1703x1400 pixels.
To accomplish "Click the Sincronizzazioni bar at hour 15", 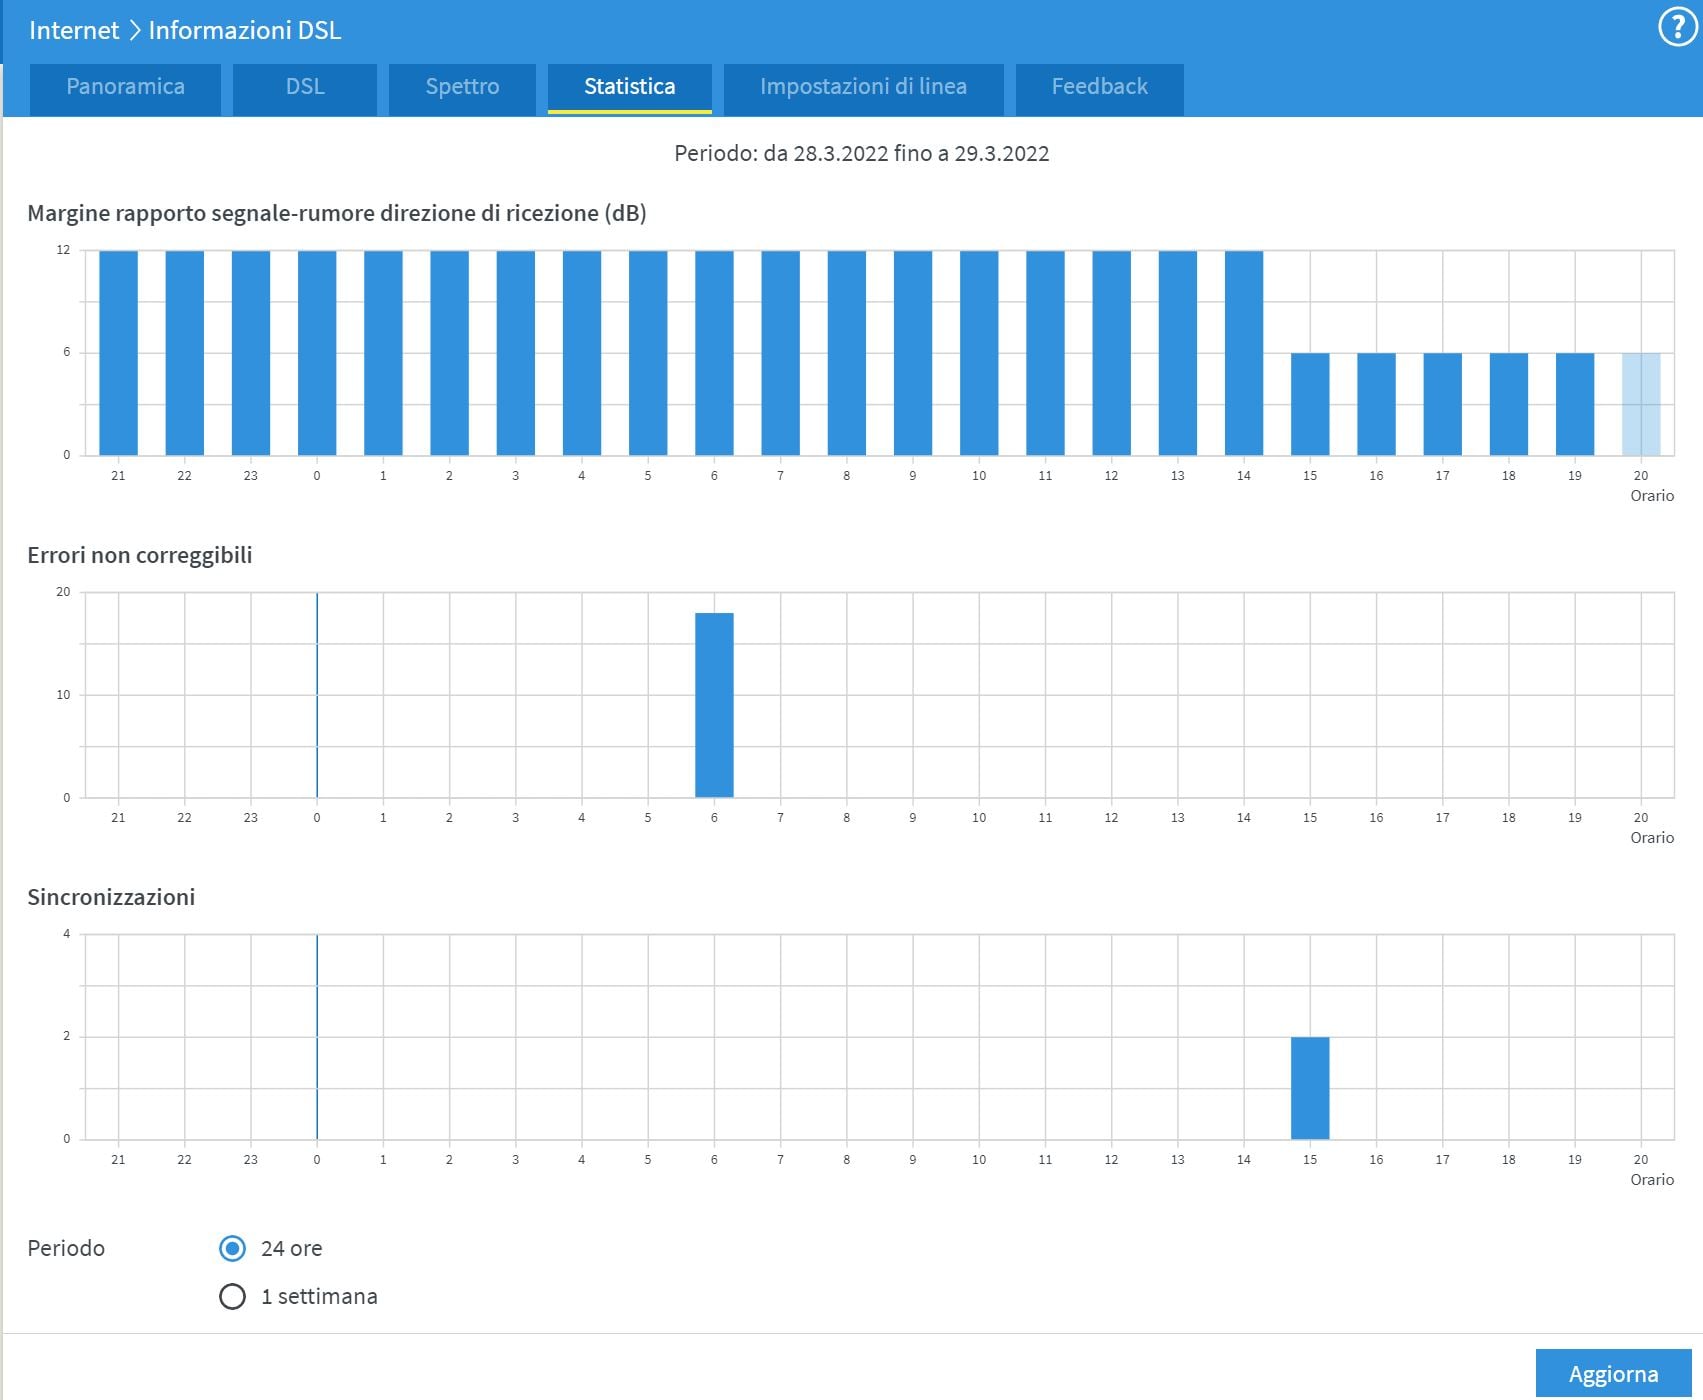I will click(x=1310, y=1088).
